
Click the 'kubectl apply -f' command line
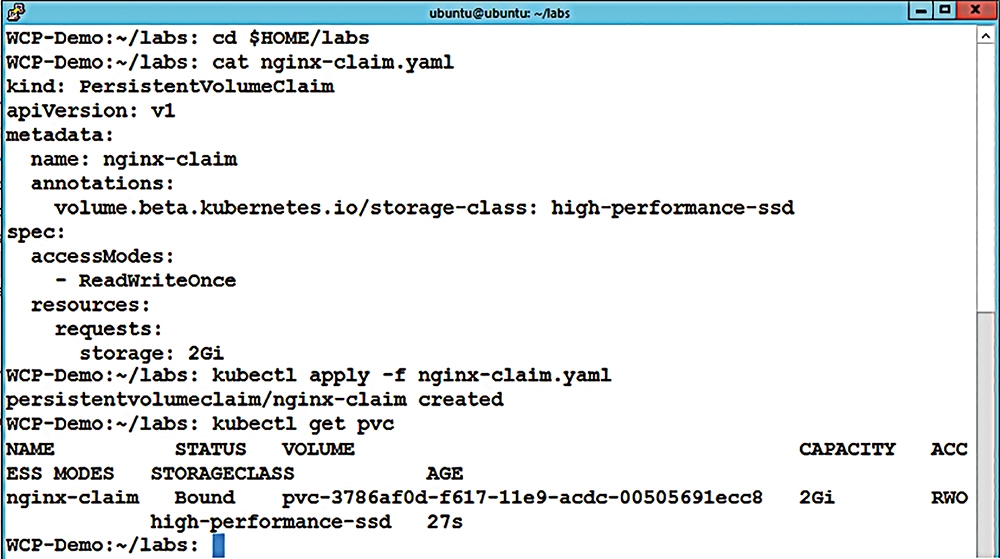[309, 375]
